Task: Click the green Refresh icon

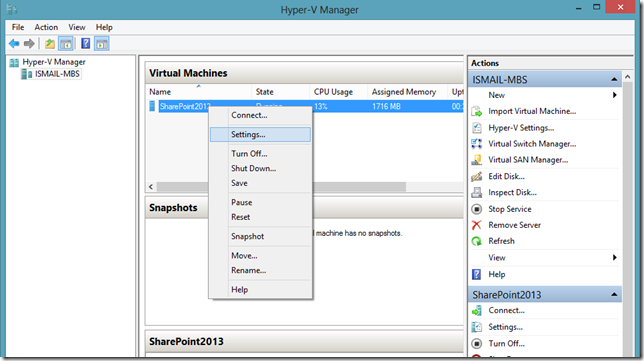Action: point(476,241)
